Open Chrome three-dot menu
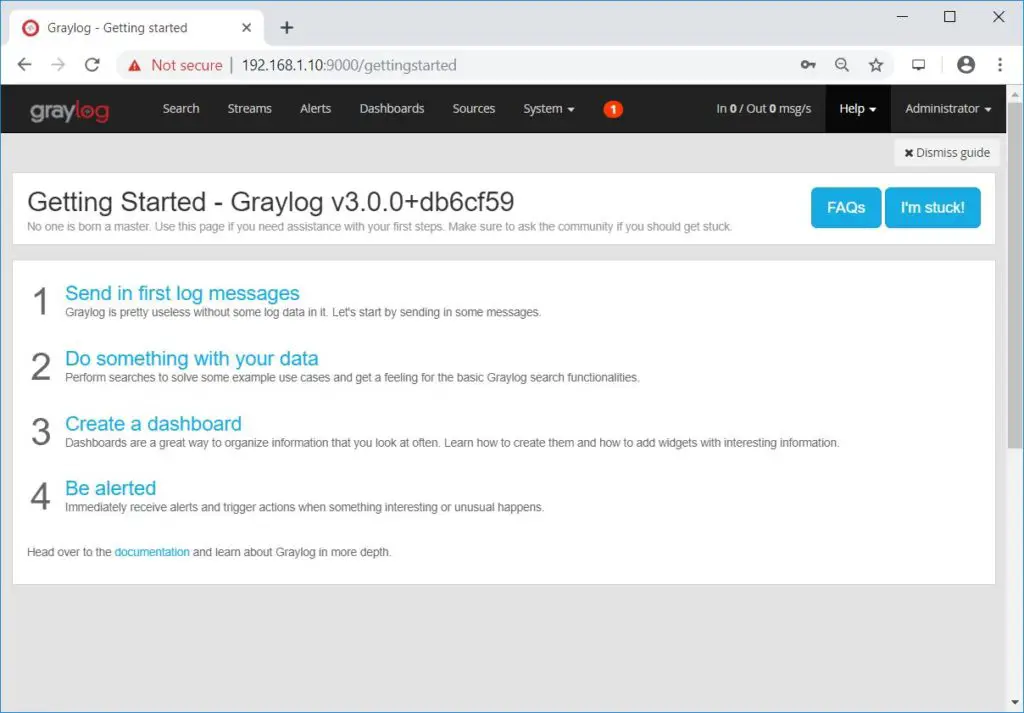Screen dimensions: 1024x713 pyautogui.click(x=1000, y=65)
